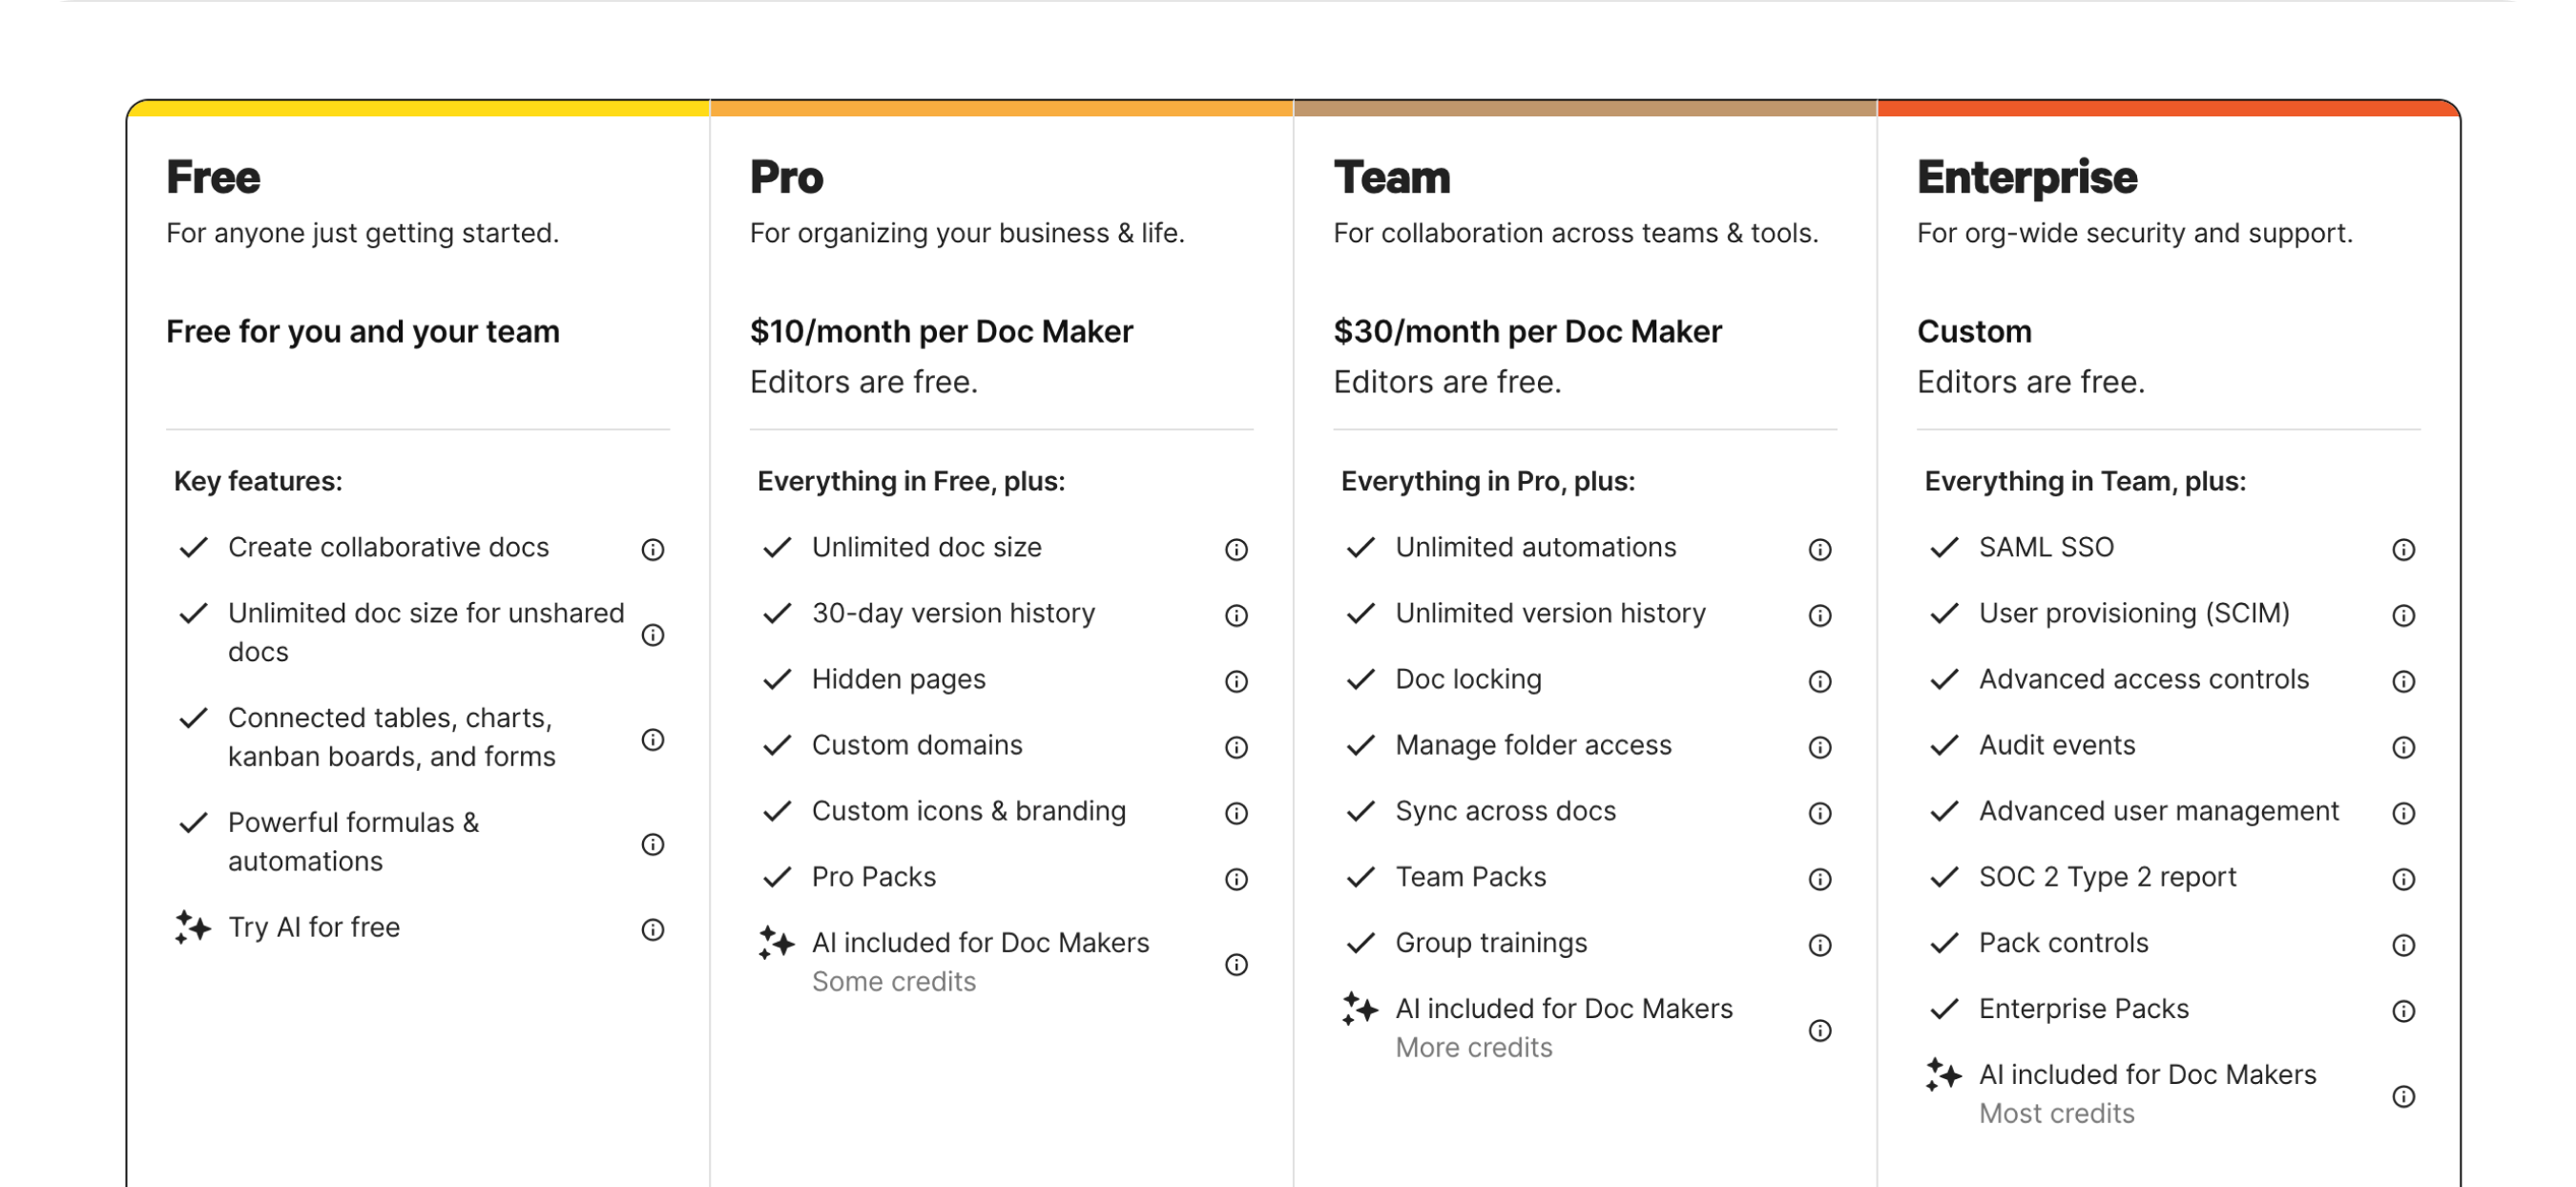Click the info icon beside Group trainings
Image resolution: width=2576 pixels, height=1187 pixels.
click(1820, 945)
